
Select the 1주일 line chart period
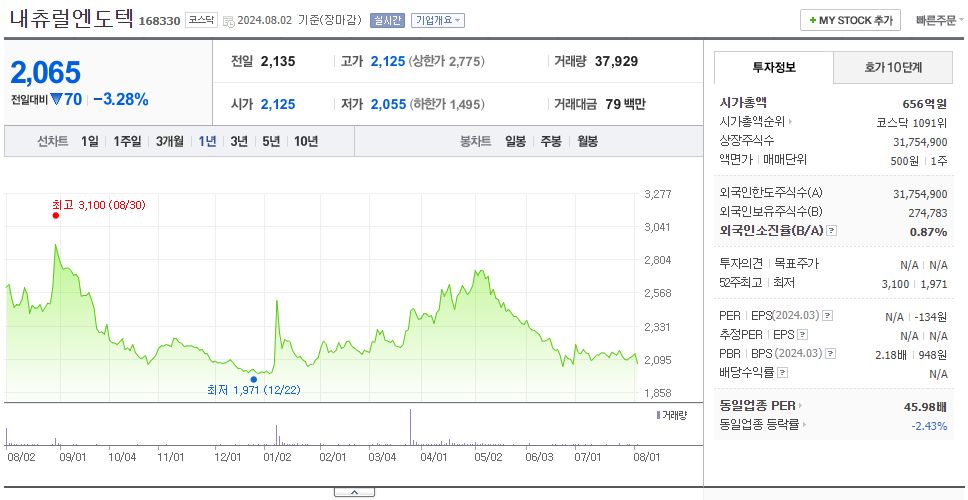pos(127,141)
